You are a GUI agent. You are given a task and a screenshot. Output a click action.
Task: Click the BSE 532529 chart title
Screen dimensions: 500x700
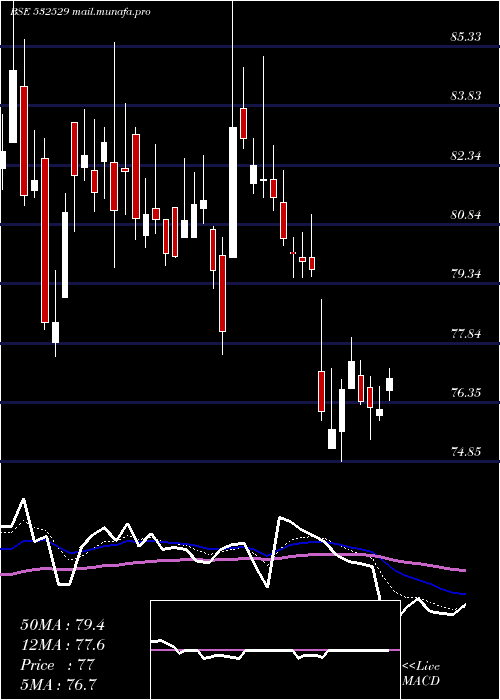39,12
